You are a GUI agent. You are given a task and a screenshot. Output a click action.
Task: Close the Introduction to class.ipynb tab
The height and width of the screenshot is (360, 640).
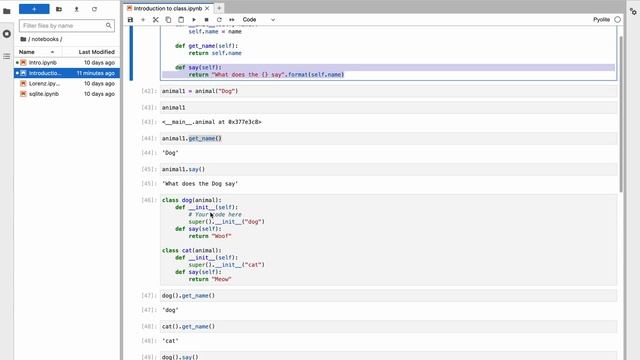pos(207,8)
